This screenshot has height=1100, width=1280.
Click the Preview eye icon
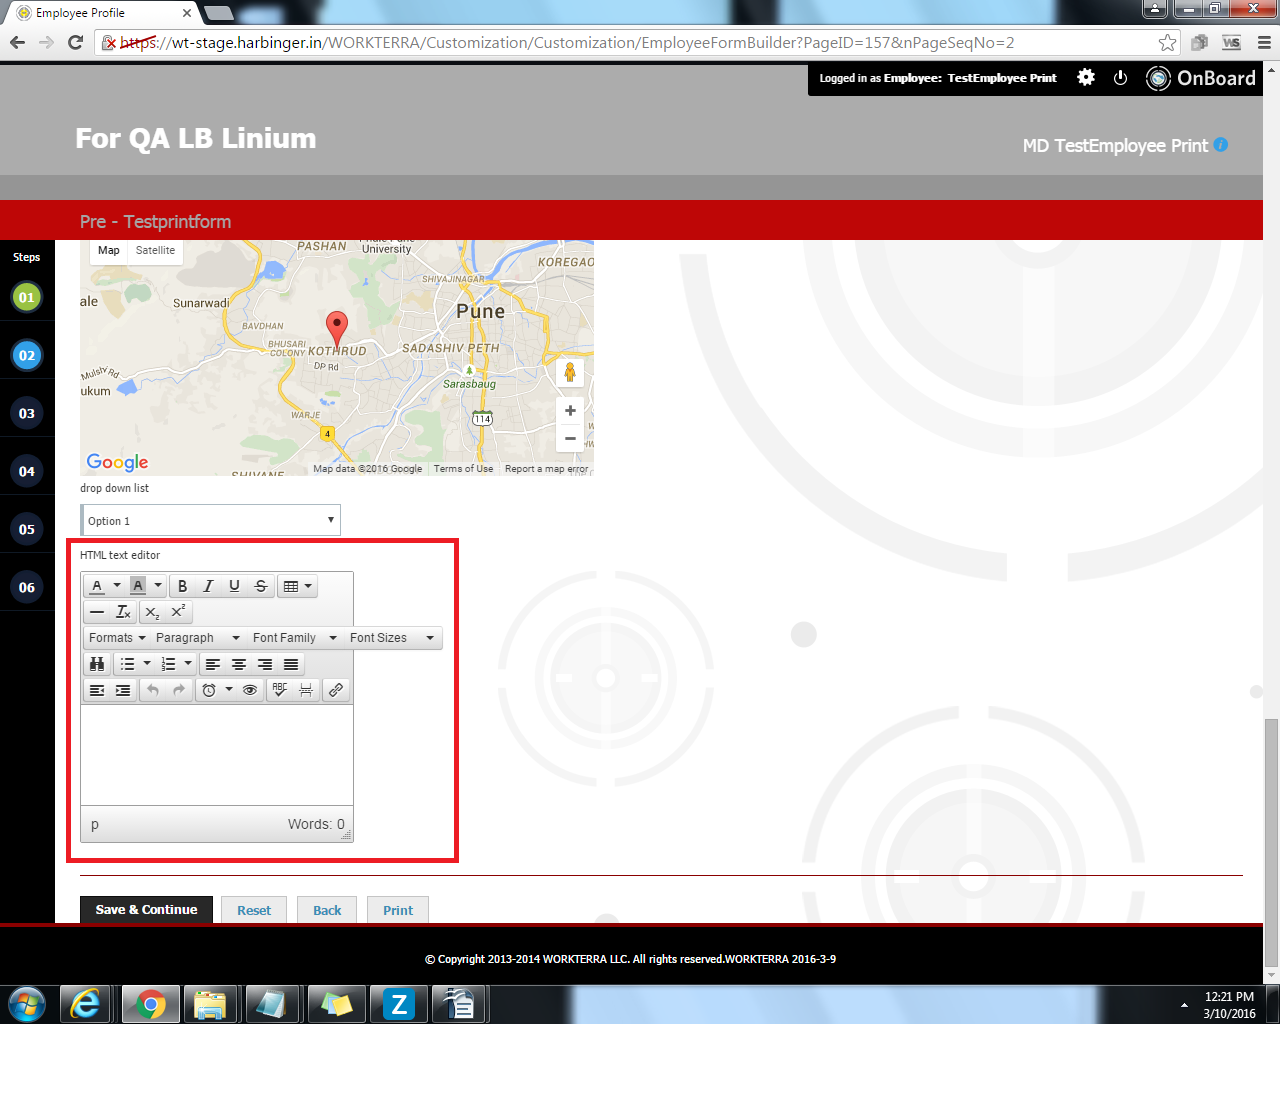click(250, 690)
